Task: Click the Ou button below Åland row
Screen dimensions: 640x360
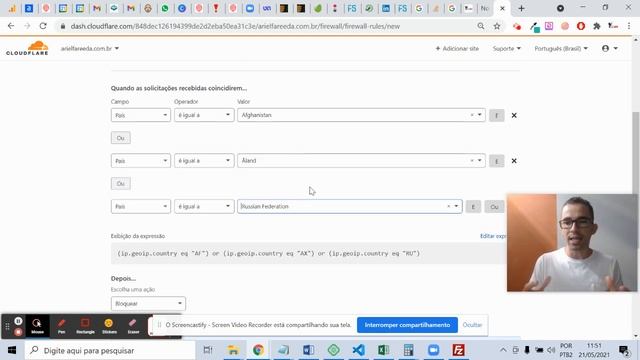Action: (x=121, y=184)
